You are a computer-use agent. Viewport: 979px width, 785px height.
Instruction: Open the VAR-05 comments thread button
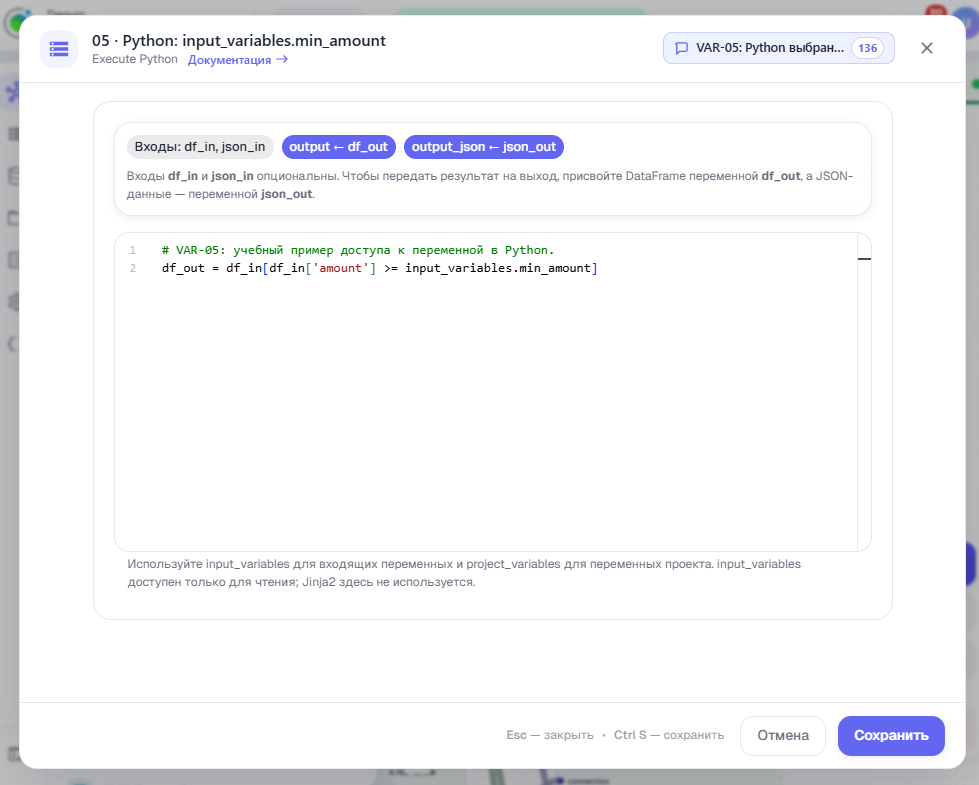point(779,48)
